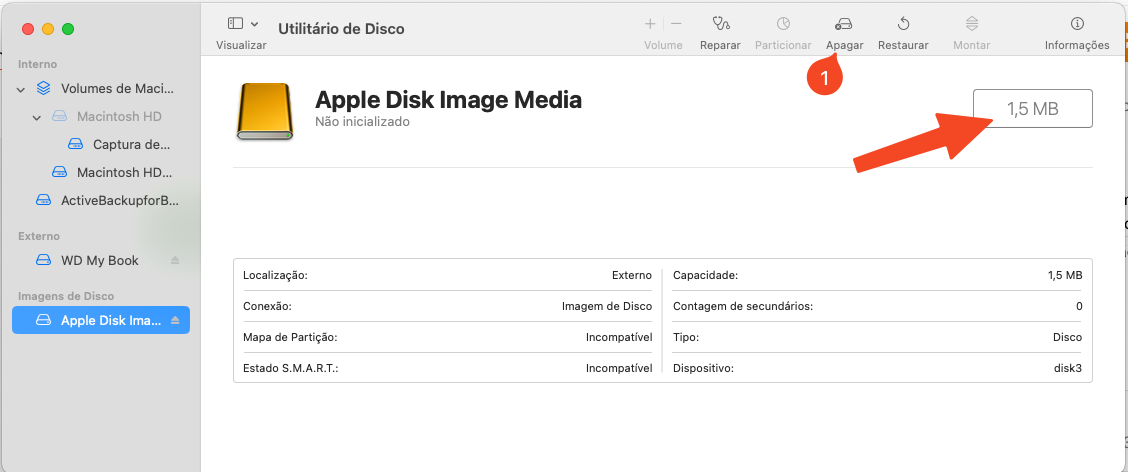Click the orange disk image thumbnail
Image resolution: width=1128 pixels, height=472 pixels.
pos(263,111)
